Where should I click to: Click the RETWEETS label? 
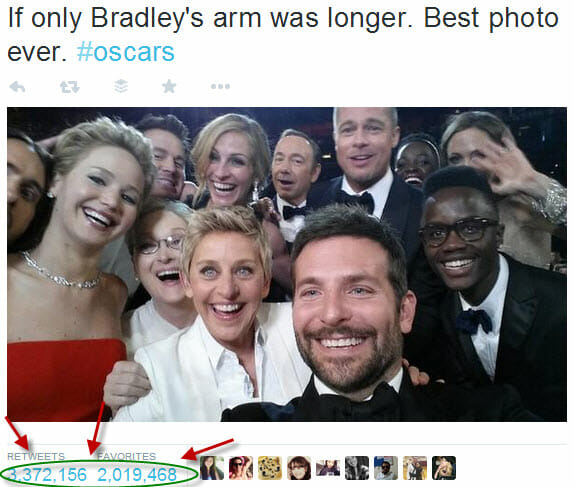click(x=36, y=456)
